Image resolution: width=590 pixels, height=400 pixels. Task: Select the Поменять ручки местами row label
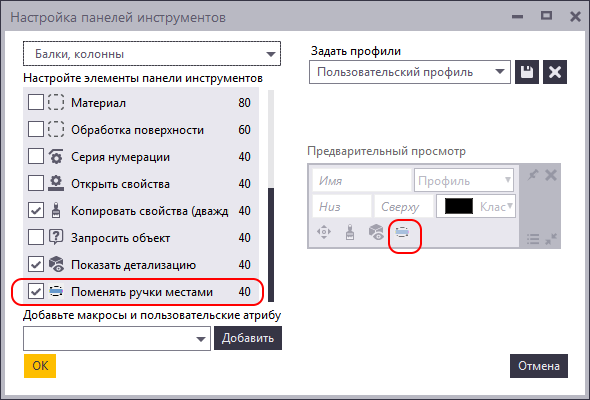(x=142, y=292)
